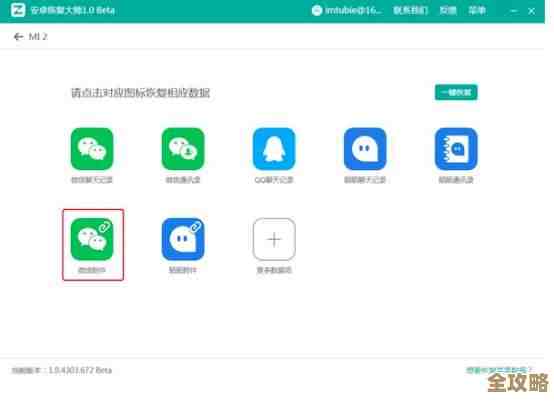Image resolution: width=554 pixels, height=401 pixels.
Task: Click the imtubie@16... account name
Action: coord(353,11)
